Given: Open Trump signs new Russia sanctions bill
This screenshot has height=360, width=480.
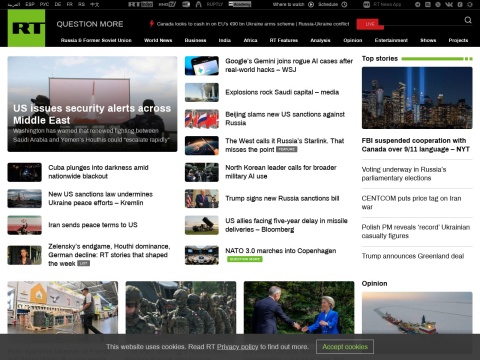Looking at the screenshot, I should [x=282, y=199].
